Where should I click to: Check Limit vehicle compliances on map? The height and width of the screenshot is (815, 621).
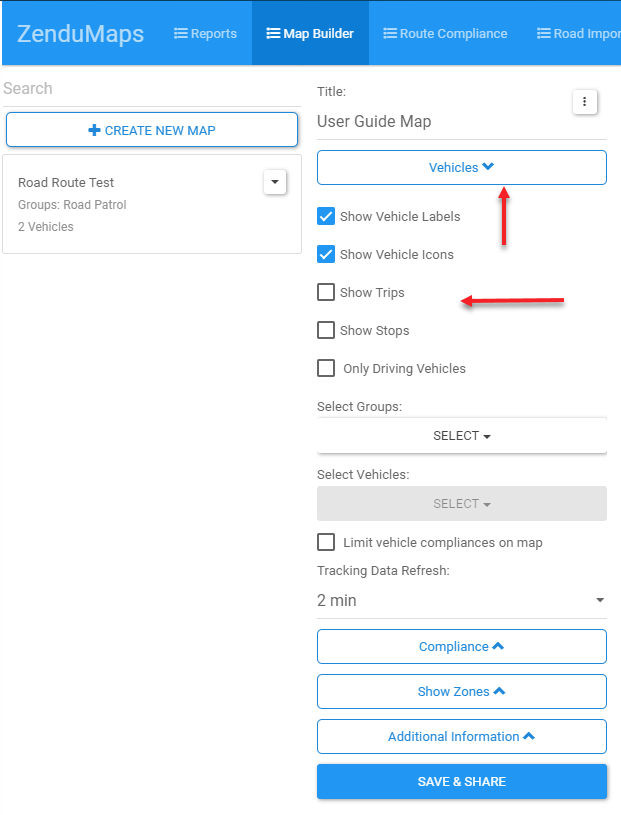pos(326,542)
